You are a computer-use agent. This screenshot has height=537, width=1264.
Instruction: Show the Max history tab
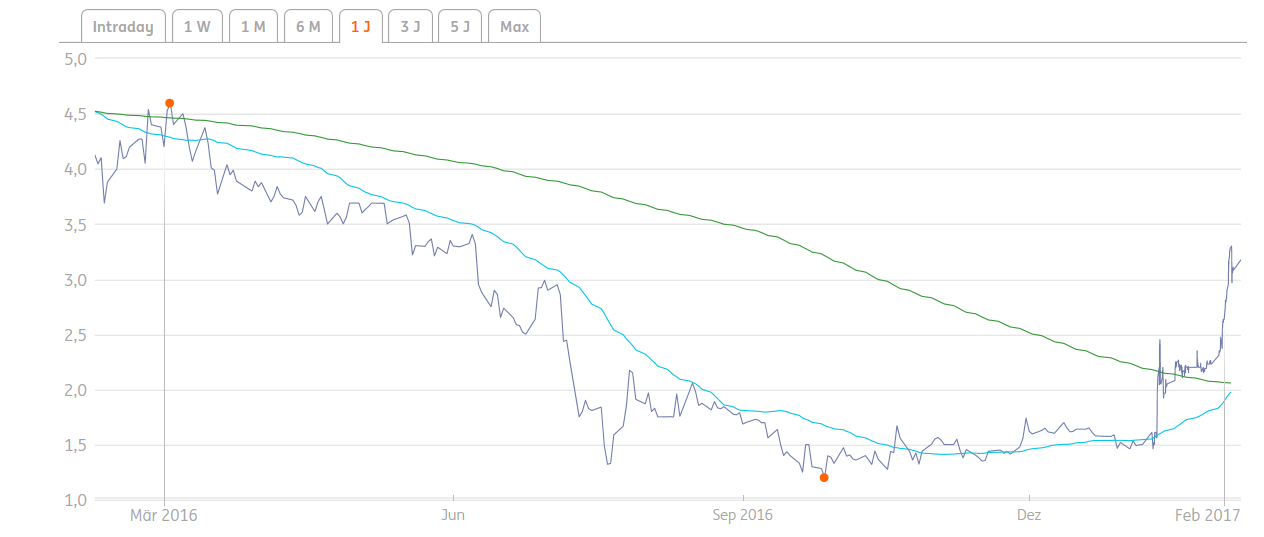tap(514, 27)
